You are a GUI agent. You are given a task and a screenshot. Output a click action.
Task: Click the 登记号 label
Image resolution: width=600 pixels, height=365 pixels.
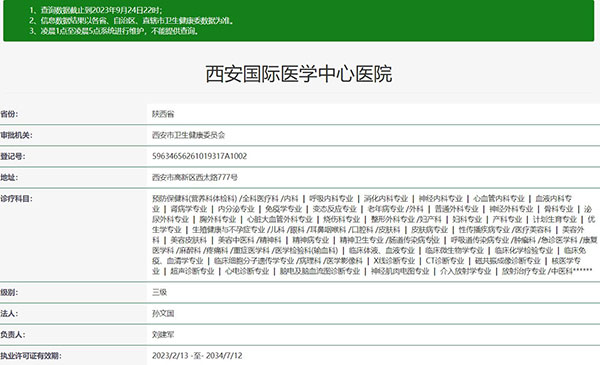pos(13,156)
